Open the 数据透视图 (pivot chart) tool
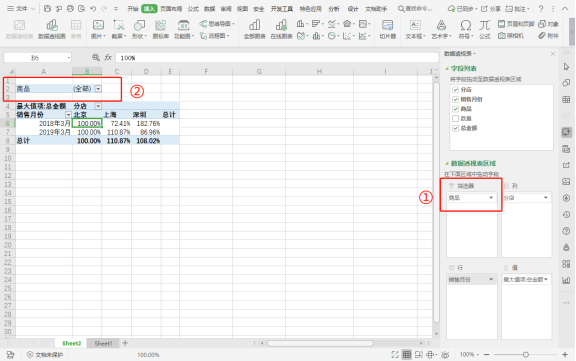This screenshot has width=576, height=361. (x=52, y=29)
